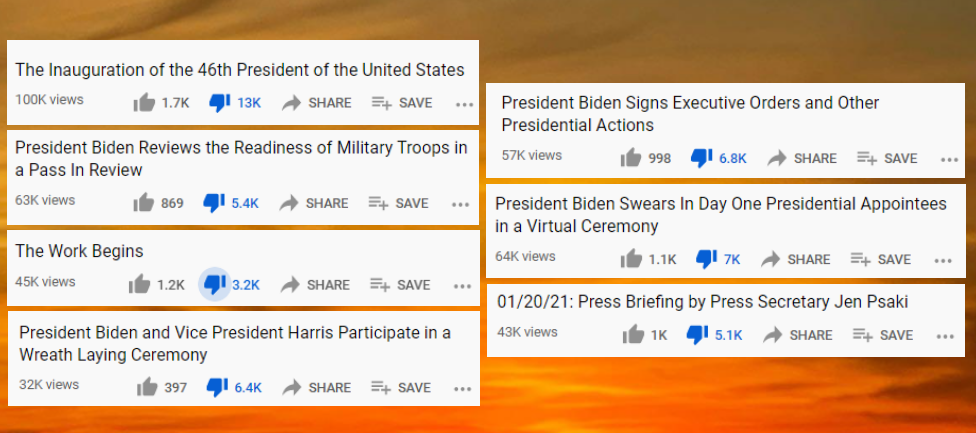Share the Inauguration of the 46th President video
This screenshot has height=433, width=976.
tap(316, 102)
